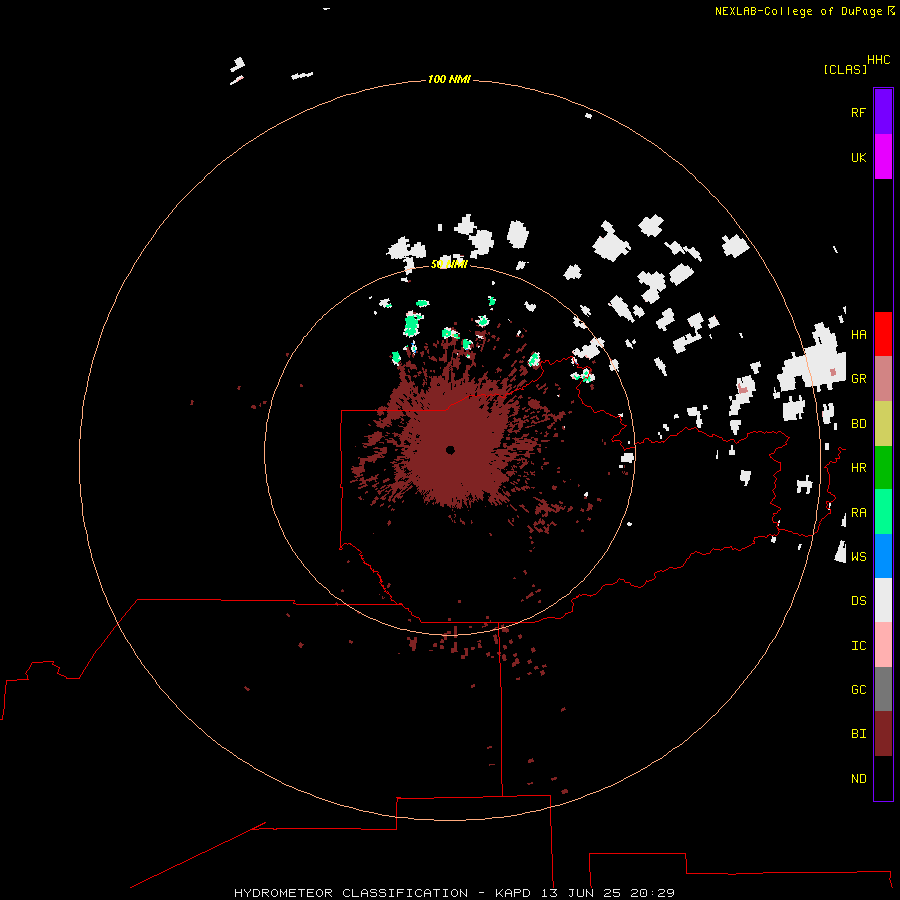Image resolution: width=900 pixels, height=900 pixels.
Task: Click the UK legend label
Action: 859,157
